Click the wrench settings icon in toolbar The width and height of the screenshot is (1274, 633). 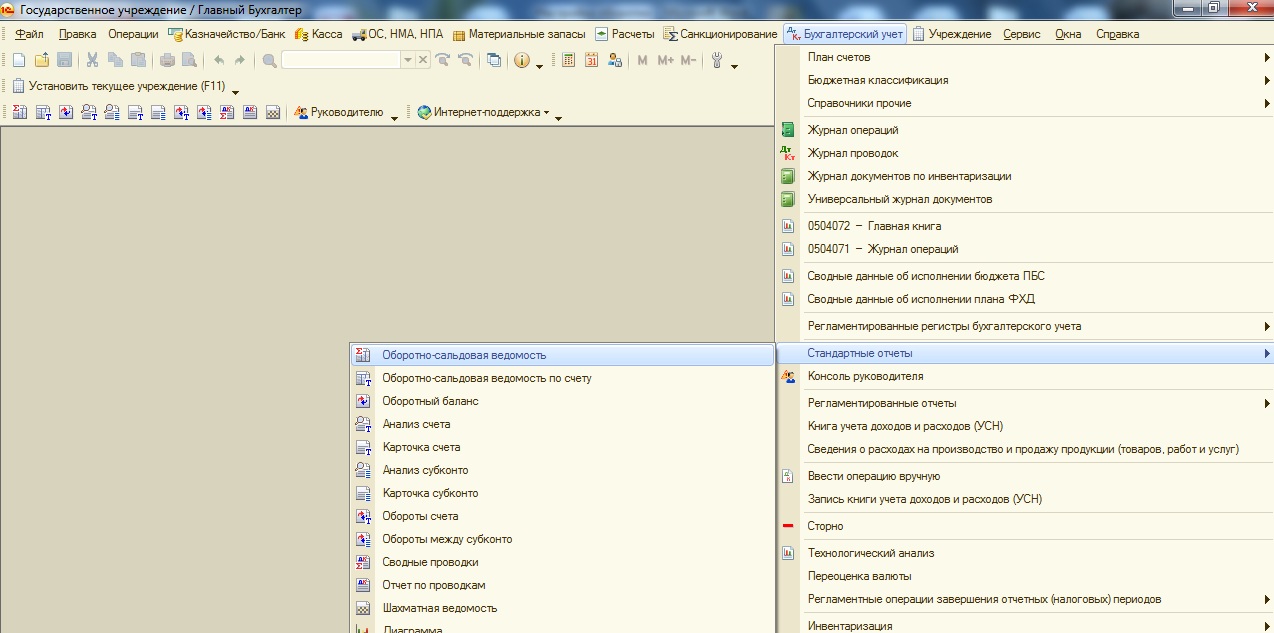(x=717, y=60)
